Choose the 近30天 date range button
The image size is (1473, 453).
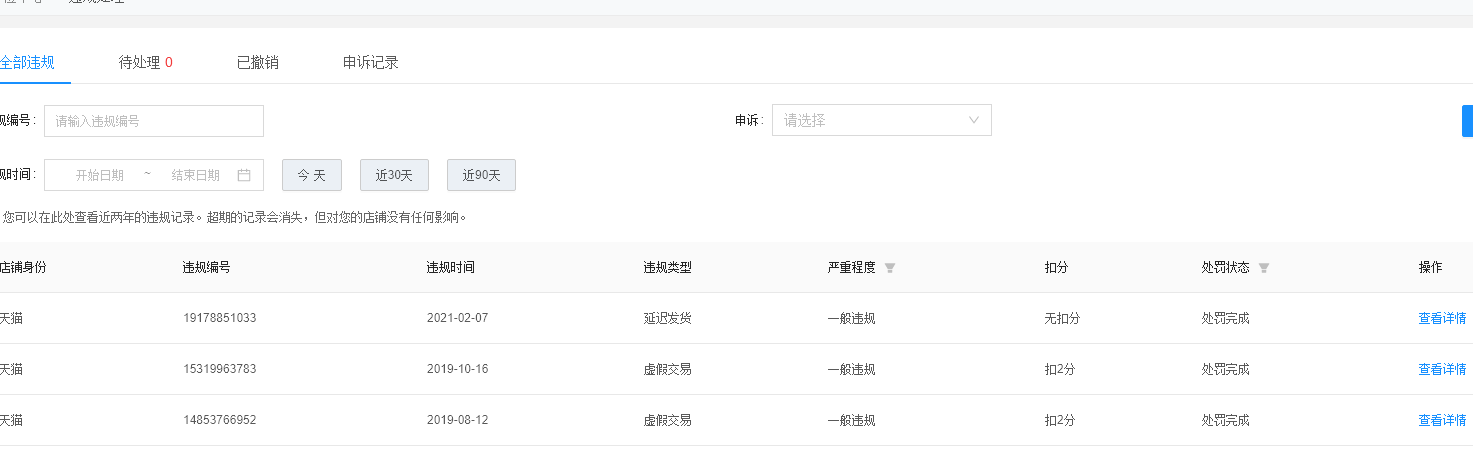click(395, 175)
